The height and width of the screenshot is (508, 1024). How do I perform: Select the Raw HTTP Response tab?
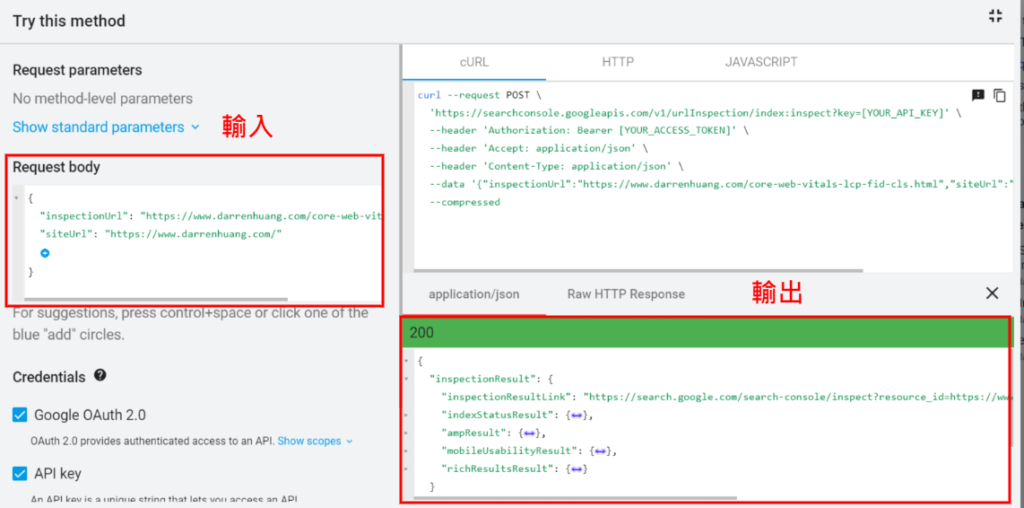click(x=626, y=294)
